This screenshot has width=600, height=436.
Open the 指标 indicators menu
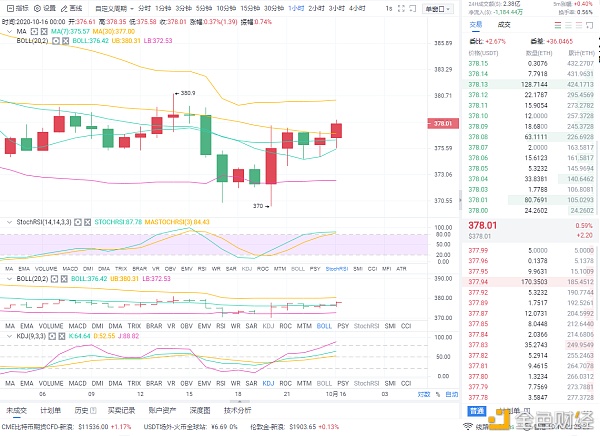click(18, 8)
